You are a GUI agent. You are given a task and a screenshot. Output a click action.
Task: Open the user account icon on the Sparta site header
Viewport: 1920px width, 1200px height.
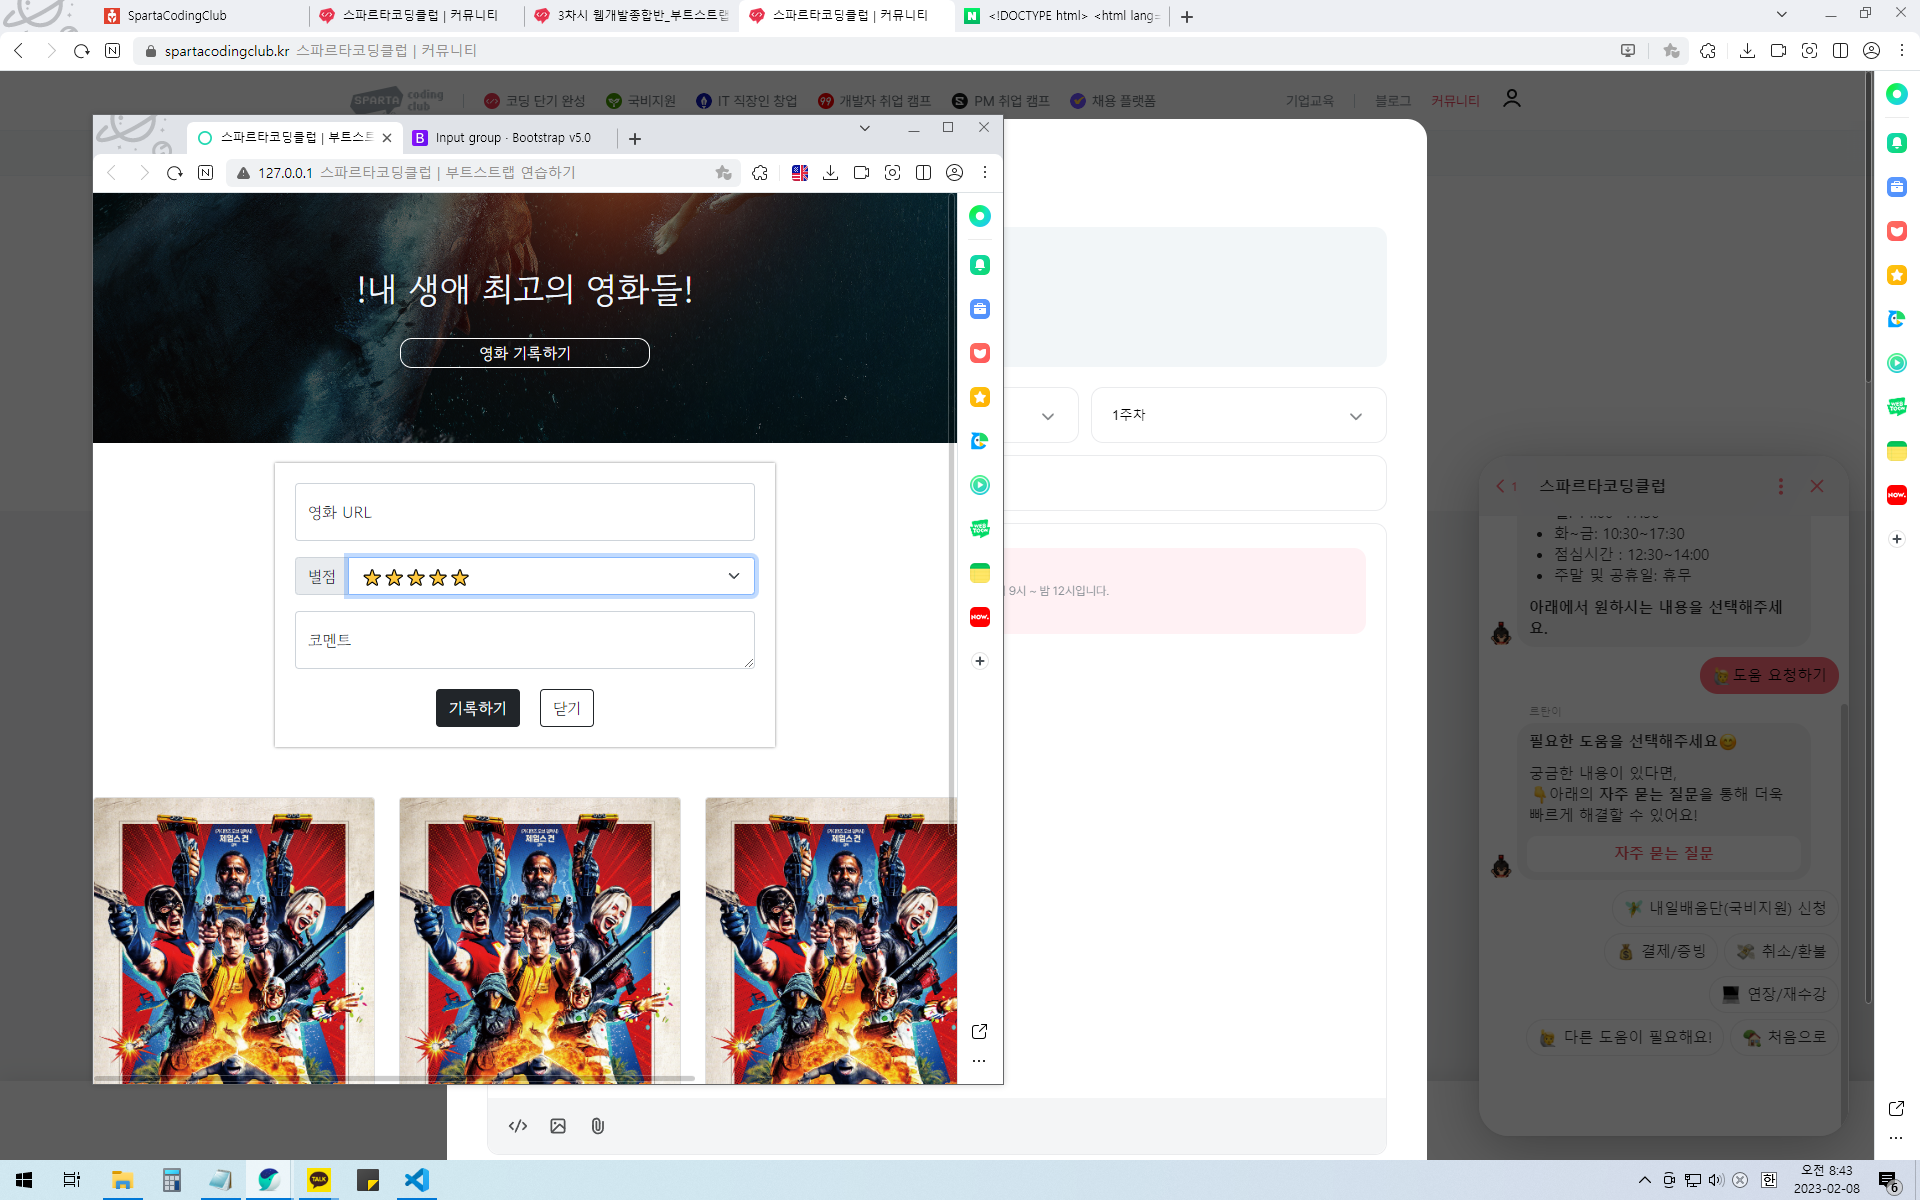point(1512,98)
